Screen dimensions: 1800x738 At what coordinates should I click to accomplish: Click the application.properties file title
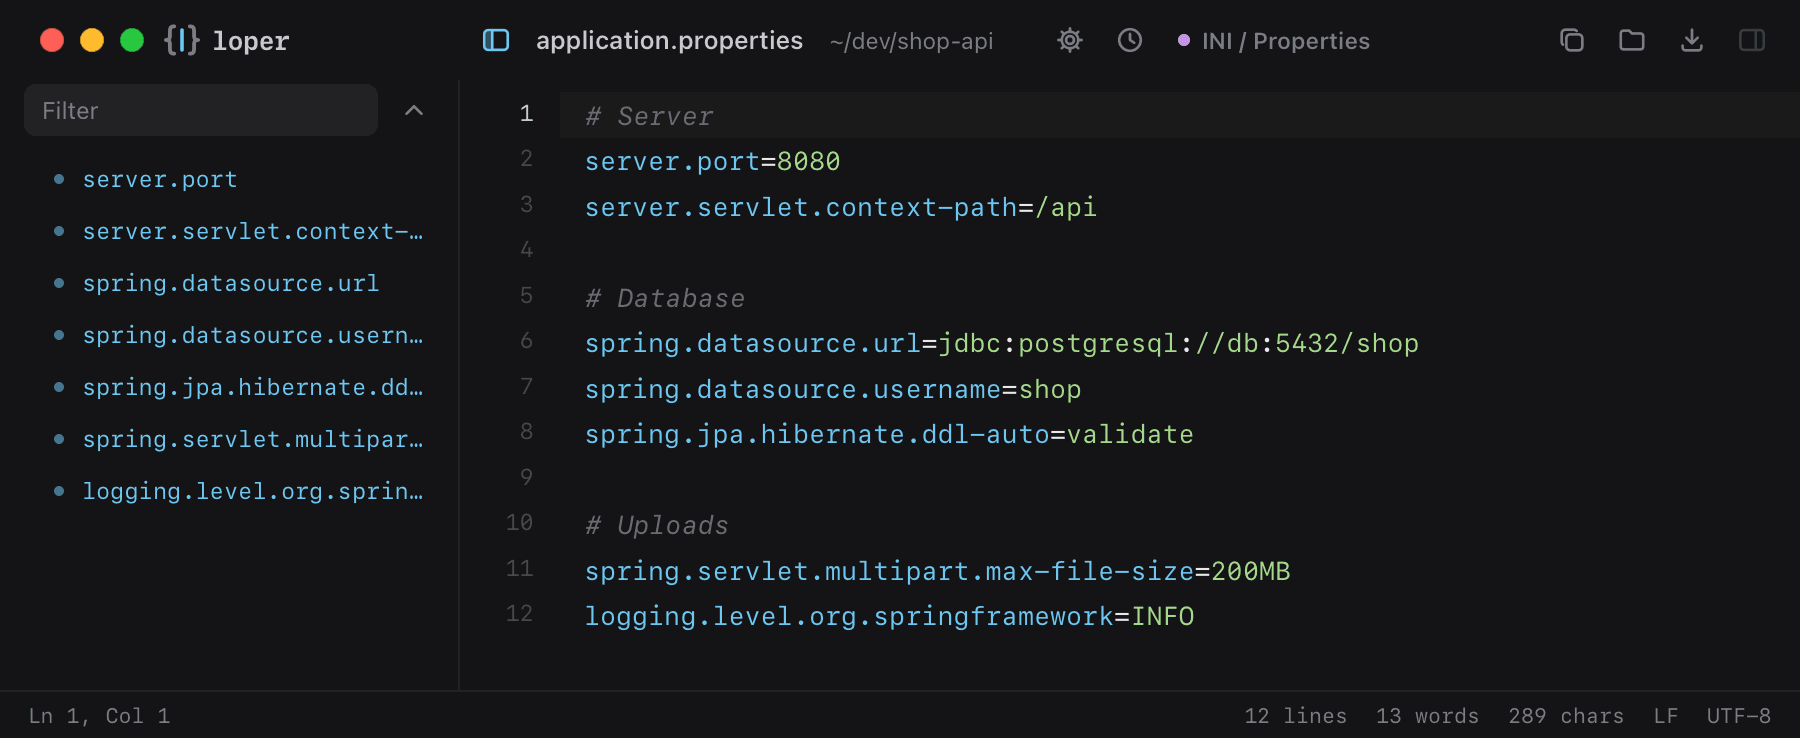[x=670, y=40]
